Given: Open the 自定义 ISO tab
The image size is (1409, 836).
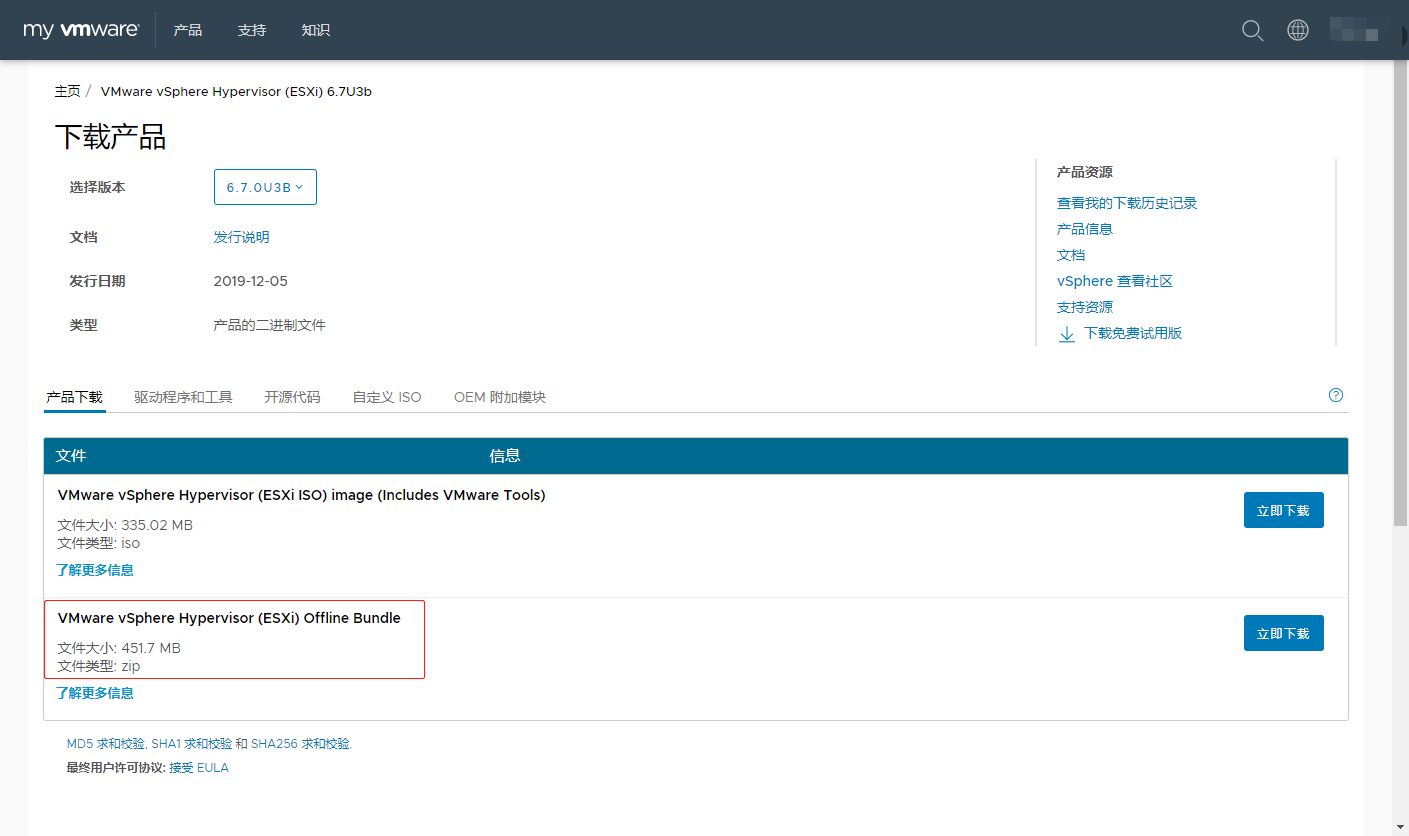Looking at the screenshot, I should click(387, 397).
